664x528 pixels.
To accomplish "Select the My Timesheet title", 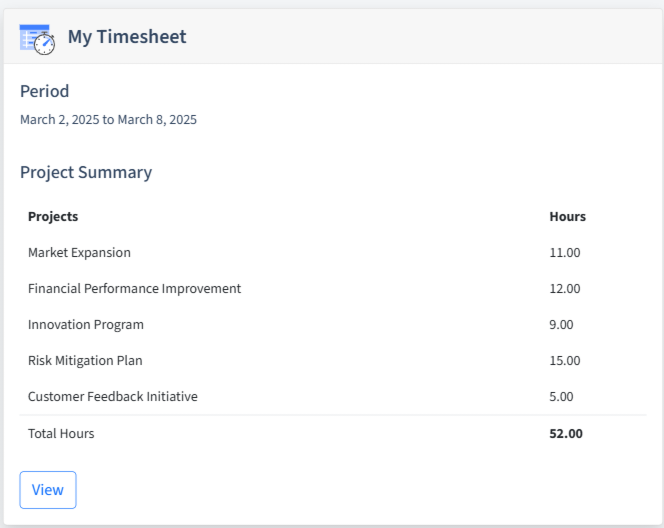I will 127,36.
